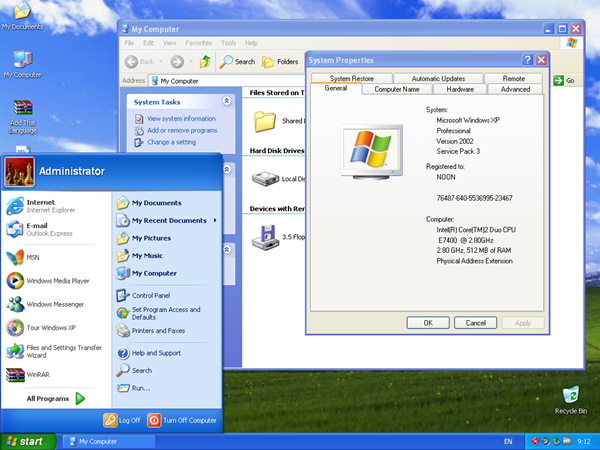Click the Up folder toolbar icon
This screenshot has width=600, height=450.
pyautogui.click(x=205, y=61)
